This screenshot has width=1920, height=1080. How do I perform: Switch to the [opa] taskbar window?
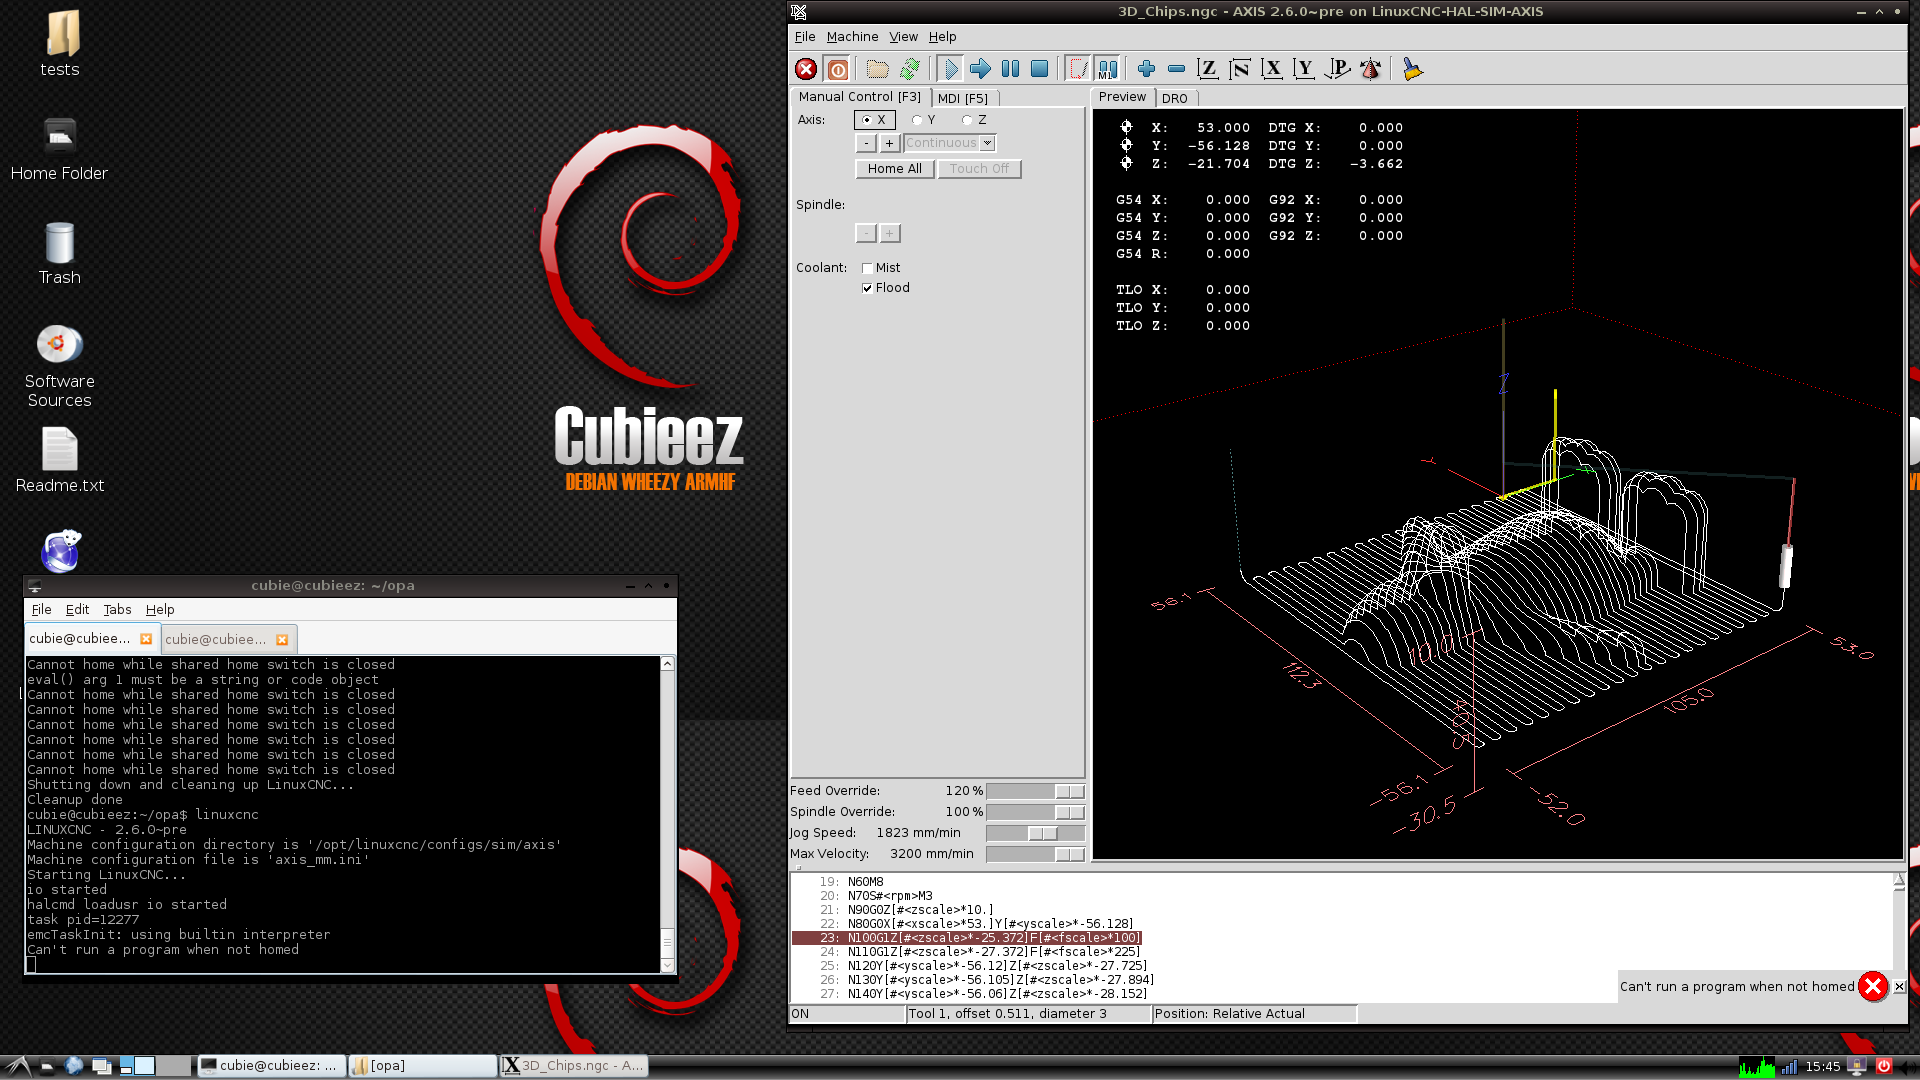(x=423, y=1066)
